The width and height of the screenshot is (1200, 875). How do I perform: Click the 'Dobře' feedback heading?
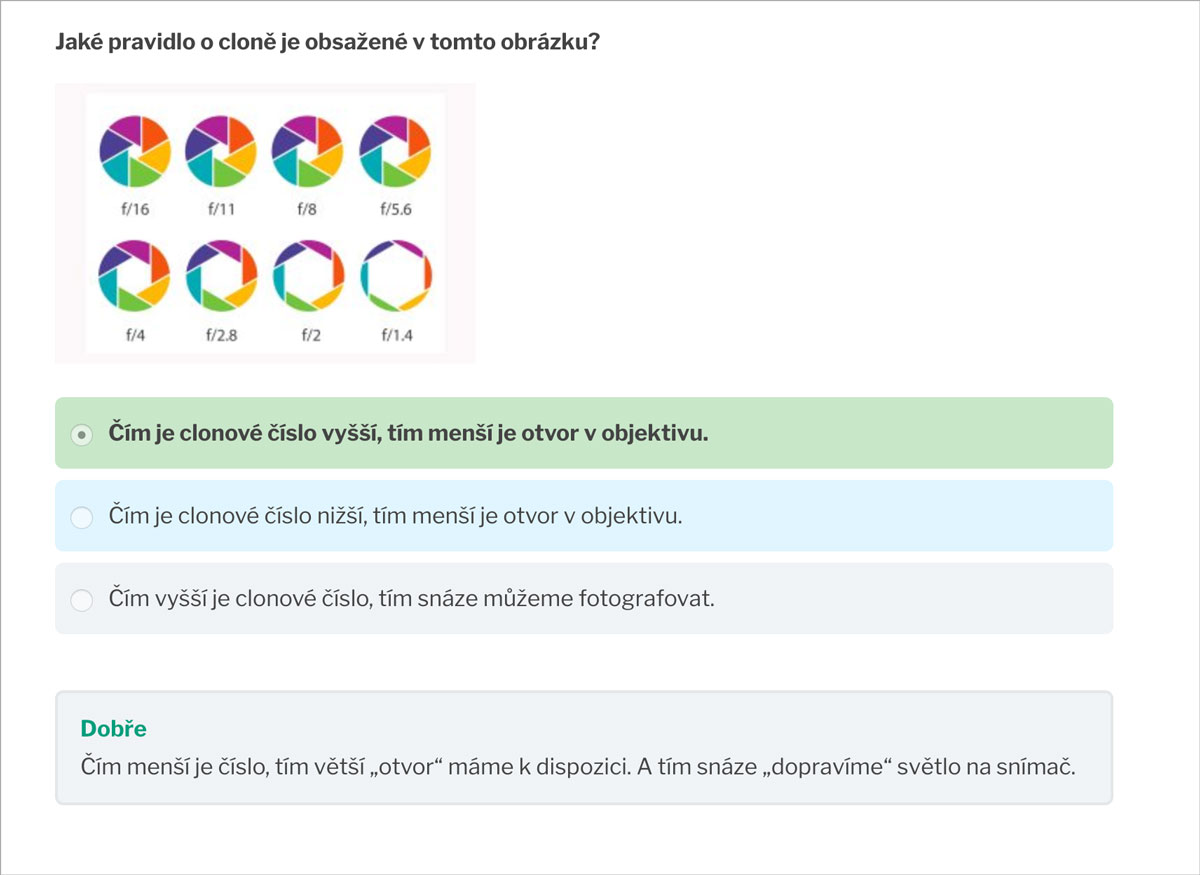pos(113,729)
